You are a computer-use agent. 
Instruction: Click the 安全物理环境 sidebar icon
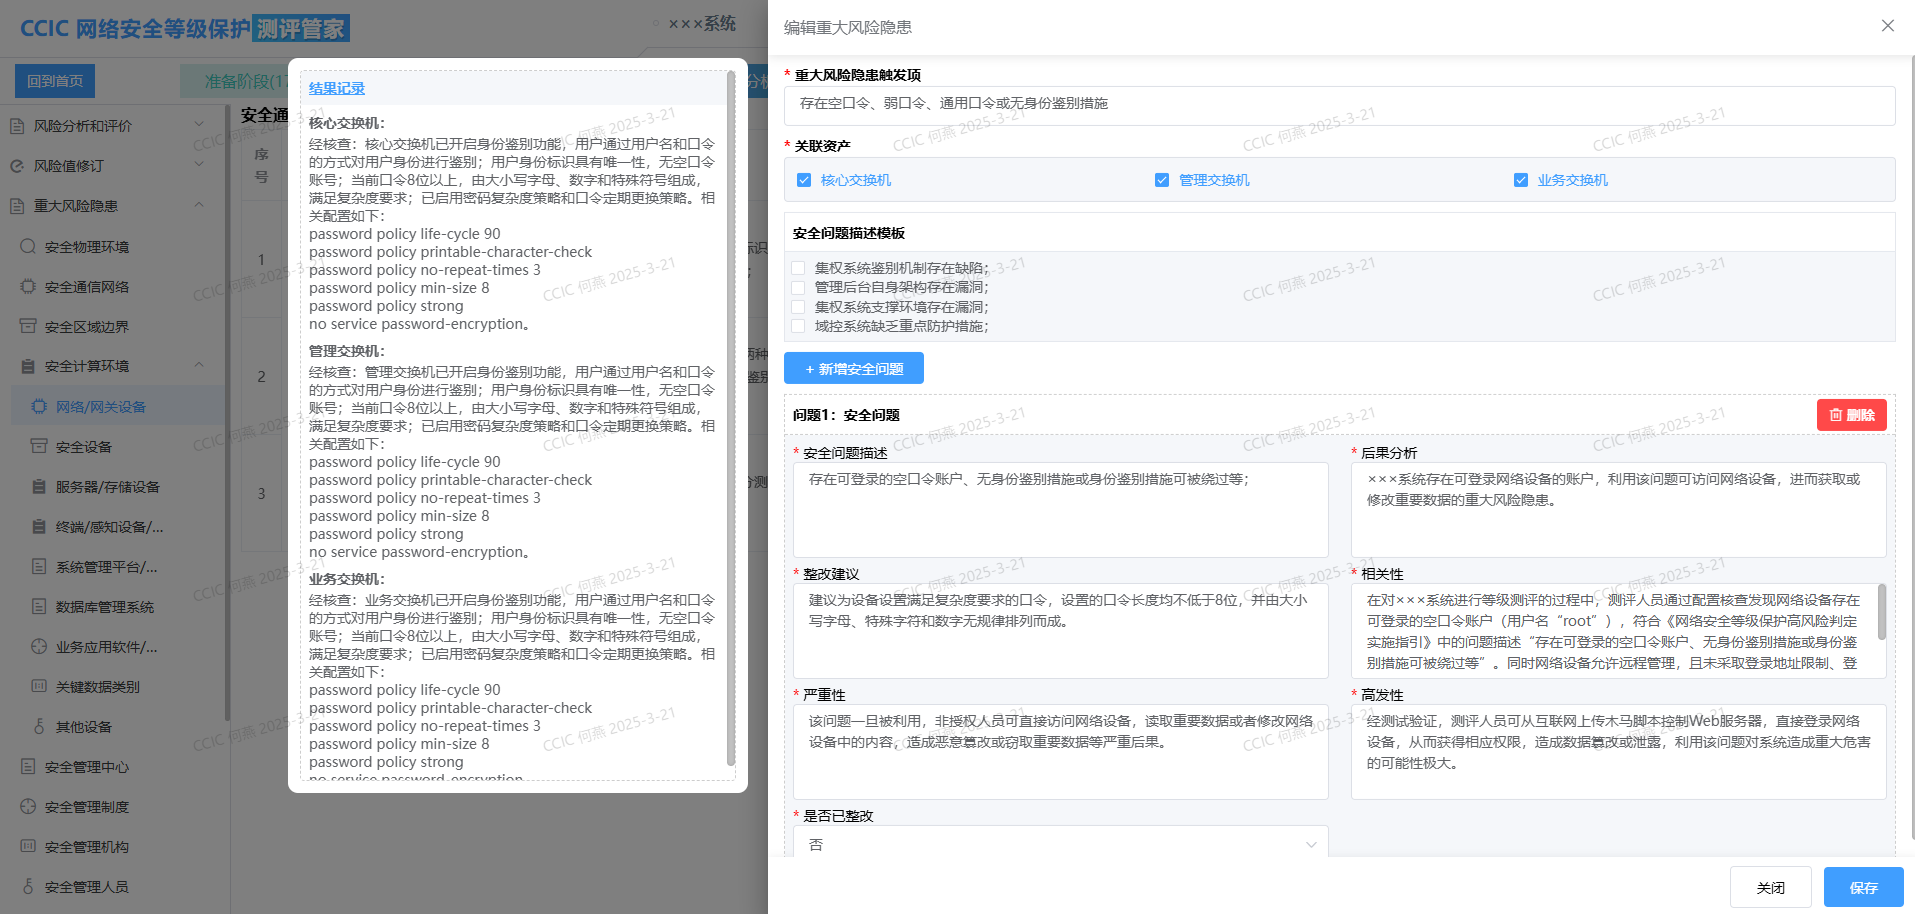click(28, 246)
